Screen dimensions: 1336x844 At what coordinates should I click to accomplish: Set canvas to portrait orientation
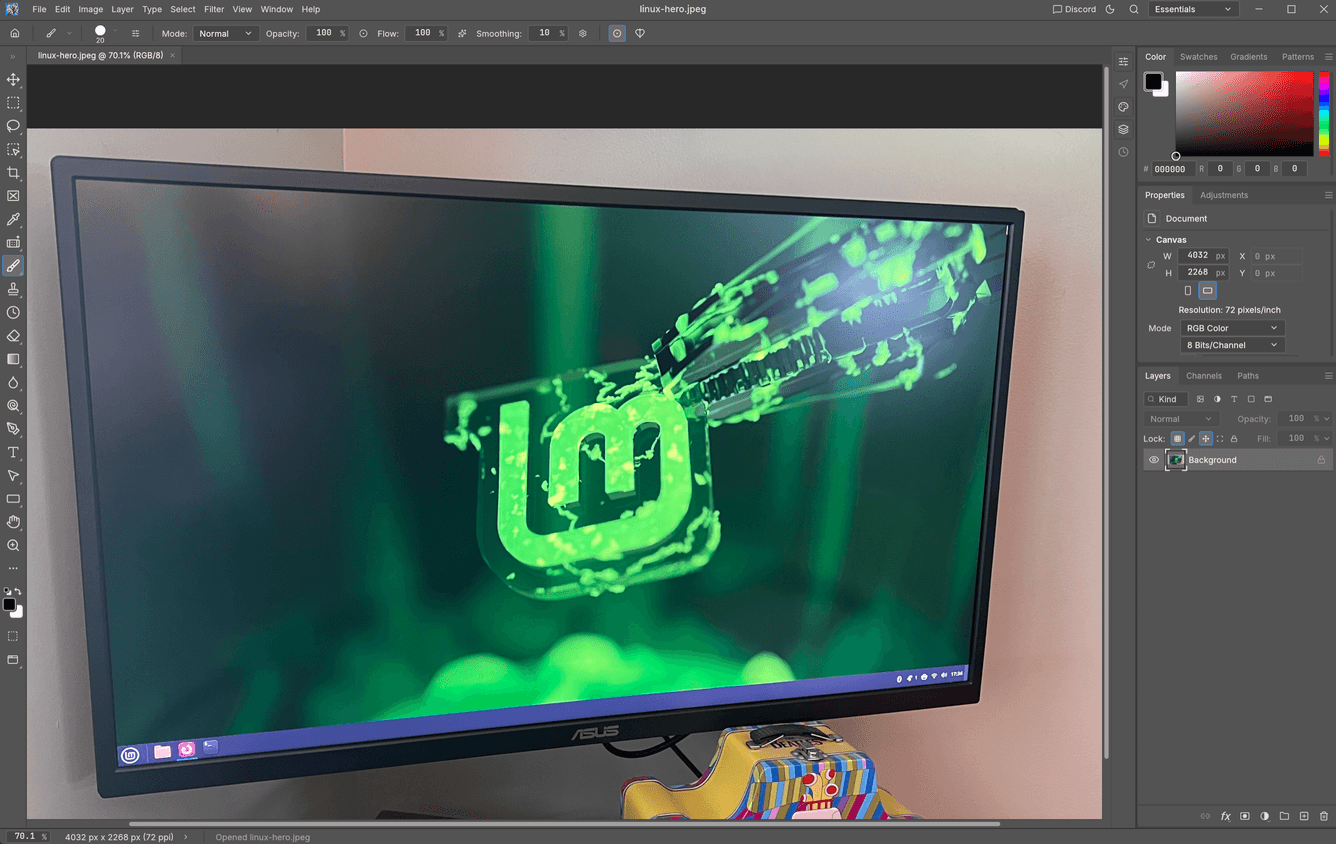[1188, 291]
